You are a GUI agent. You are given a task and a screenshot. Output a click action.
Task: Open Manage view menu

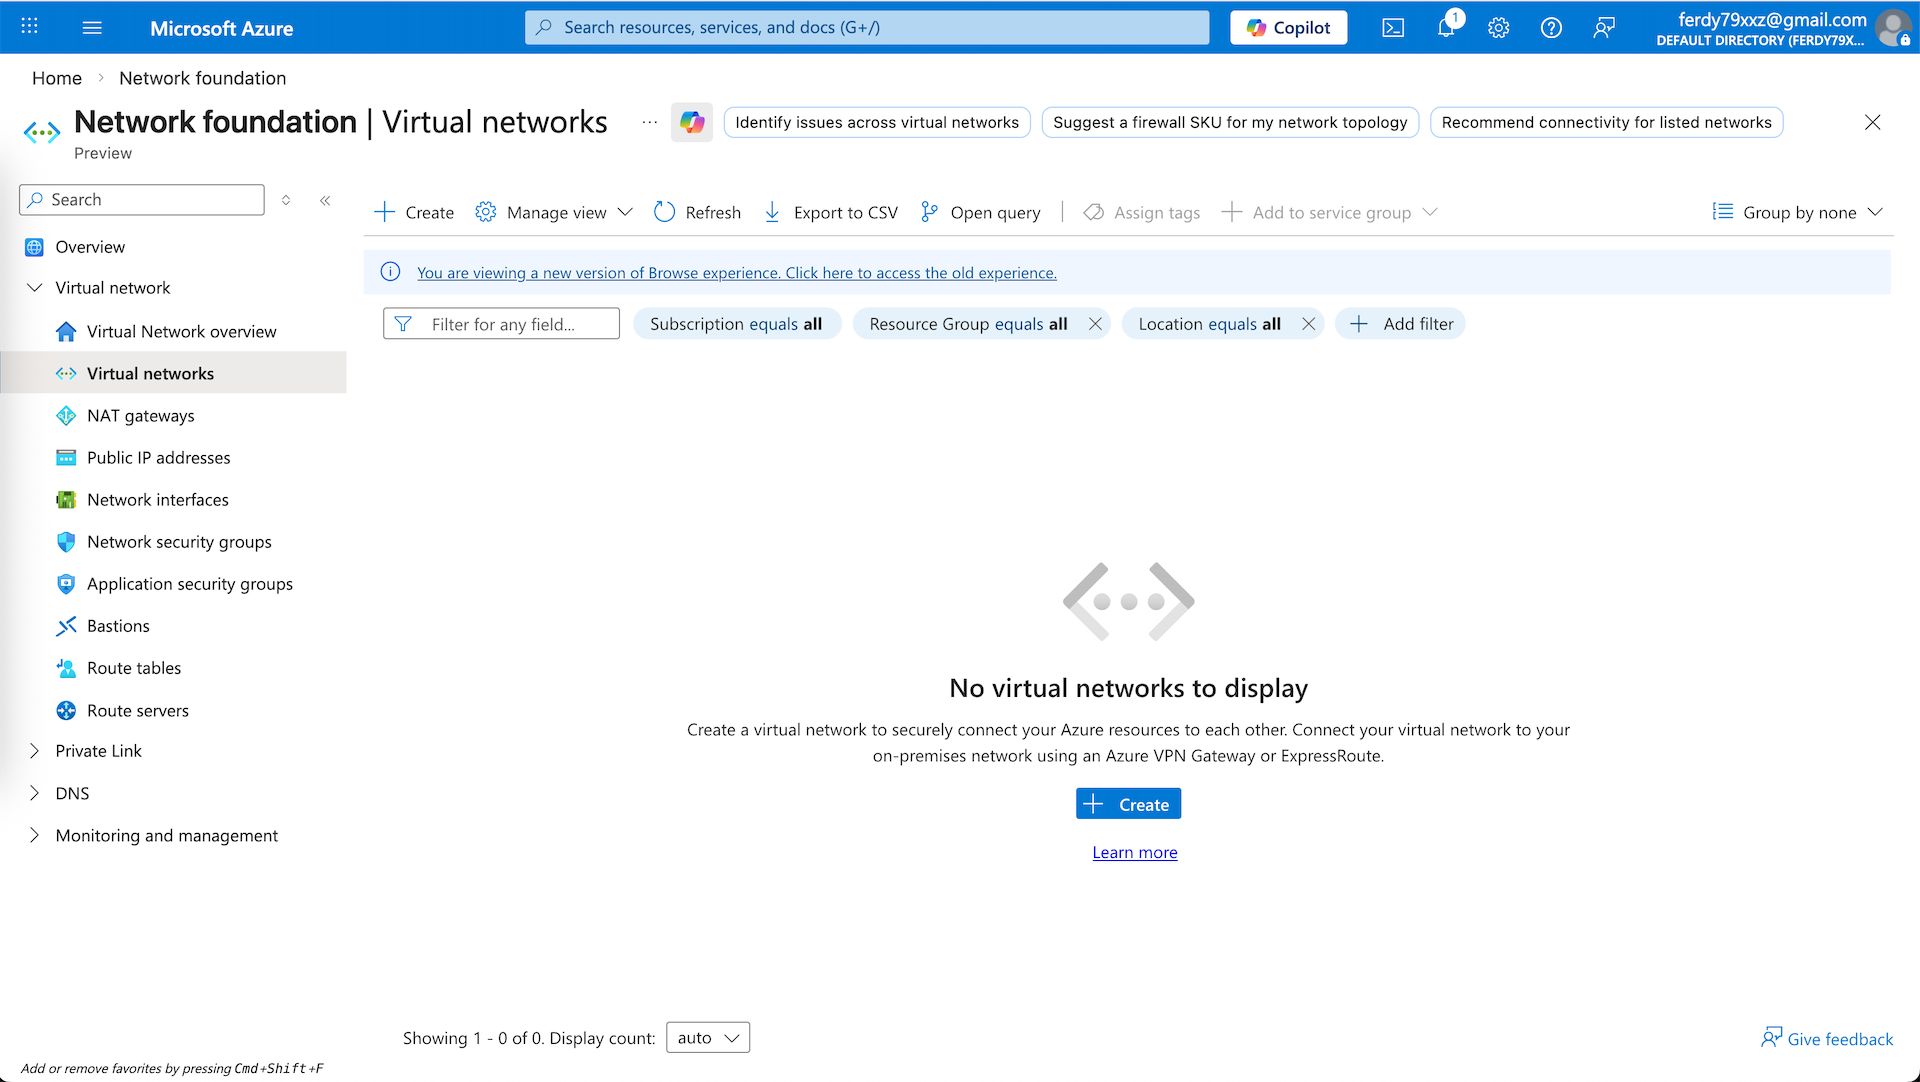[x=555, y=212]
